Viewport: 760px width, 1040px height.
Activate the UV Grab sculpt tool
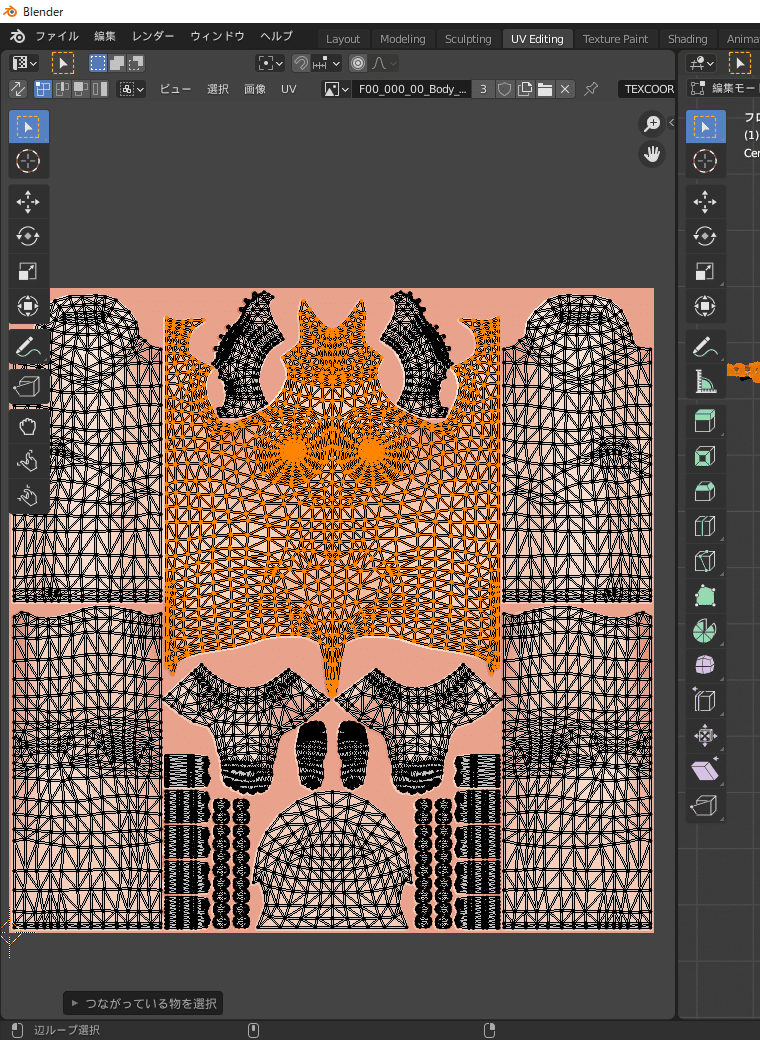(29, 426)
